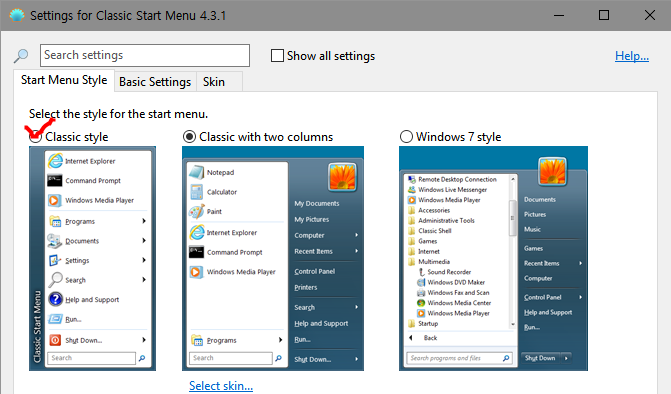Click Remote Desktop Connection icon in Windows 7 preview
This screenshot has height=394, width=671.
tap(412, 179)
